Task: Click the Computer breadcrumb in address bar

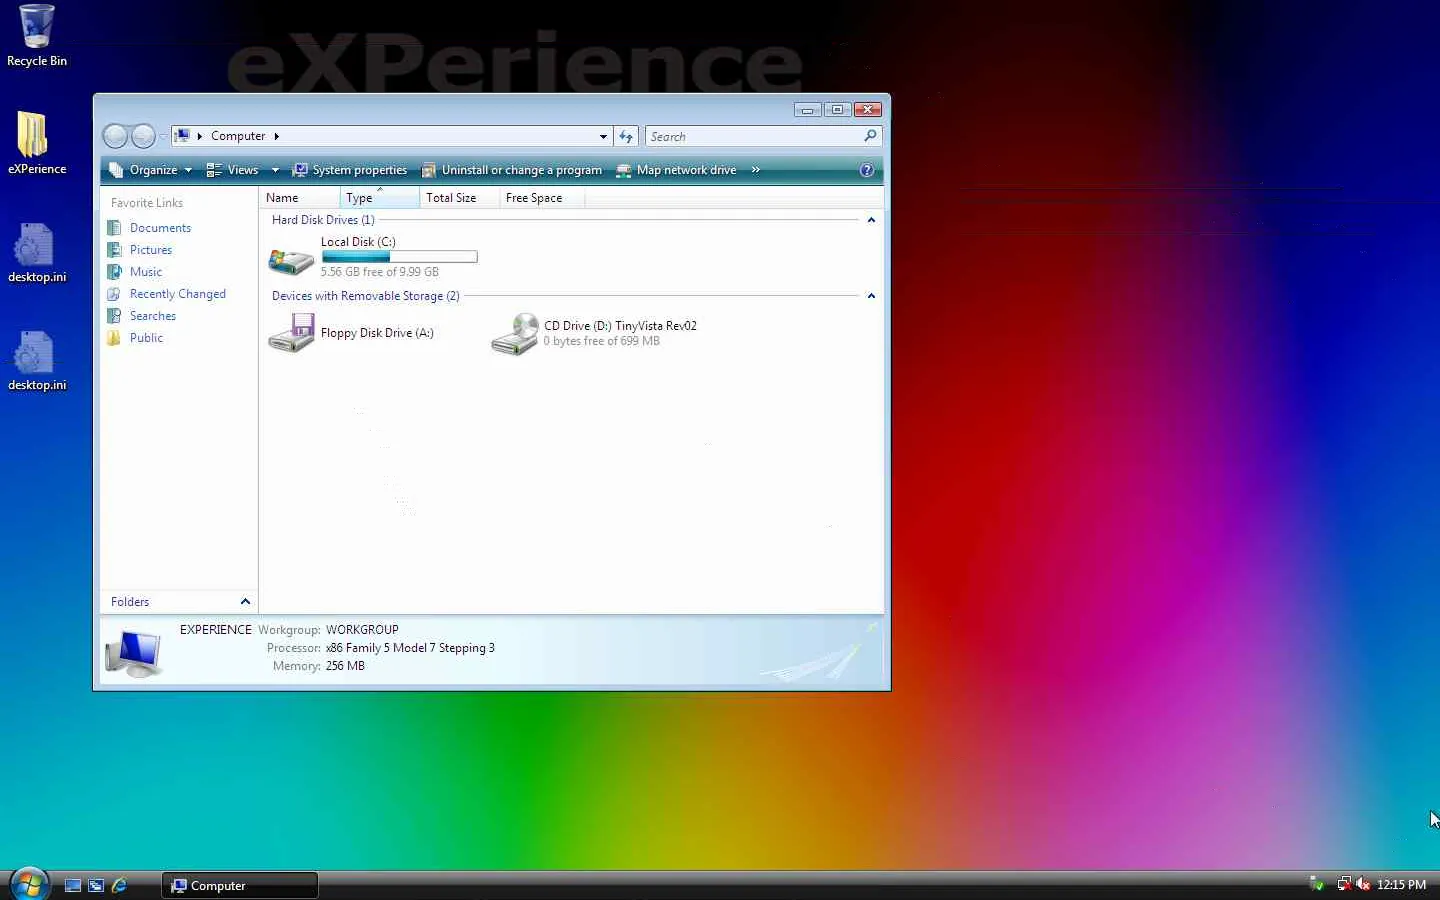Action: (238, 136)
